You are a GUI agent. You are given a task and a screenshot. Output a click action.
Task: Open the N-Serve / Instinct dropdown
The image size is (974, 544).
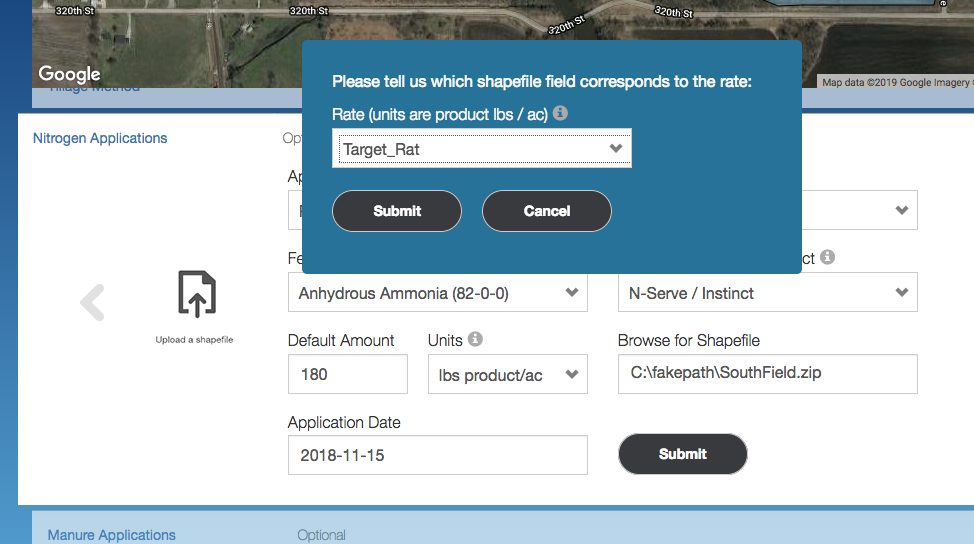coord(767,293)
